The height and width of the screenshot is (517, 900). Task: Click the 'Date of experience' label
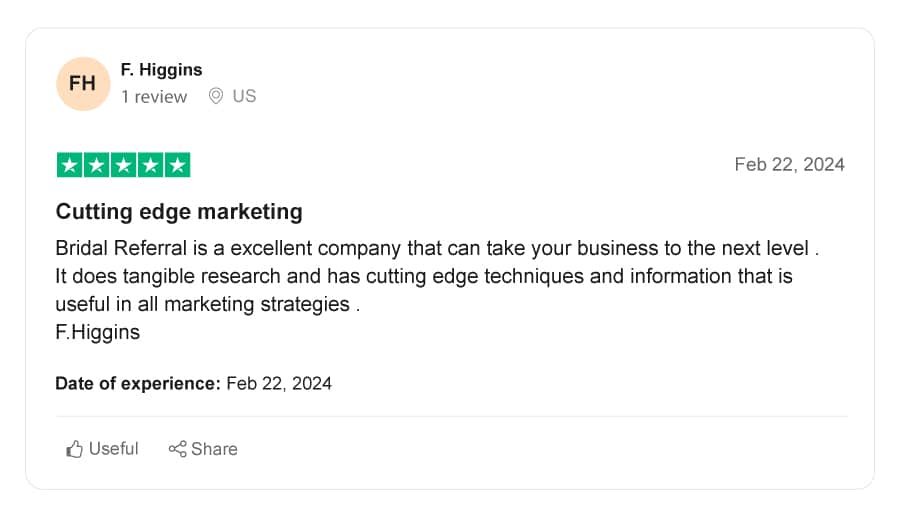pos(138,383)
